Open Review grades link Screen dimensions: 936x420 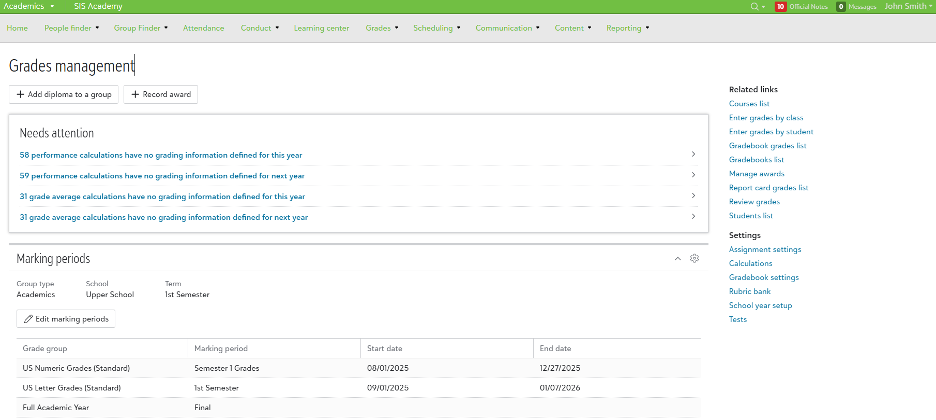pos(754,202)
